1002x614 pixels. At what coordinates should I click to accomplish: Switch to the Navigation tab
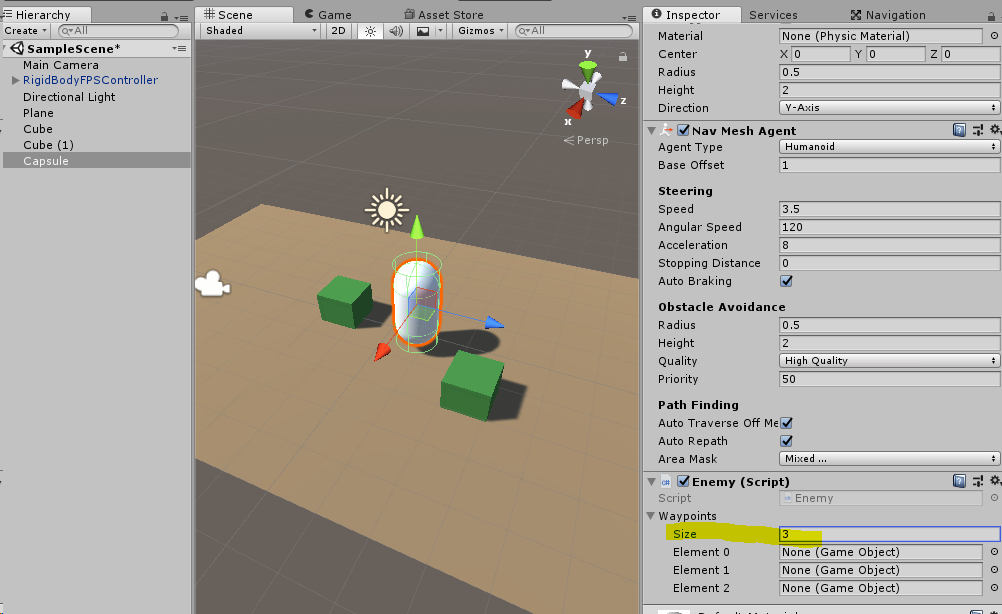(x=887, y=15)
